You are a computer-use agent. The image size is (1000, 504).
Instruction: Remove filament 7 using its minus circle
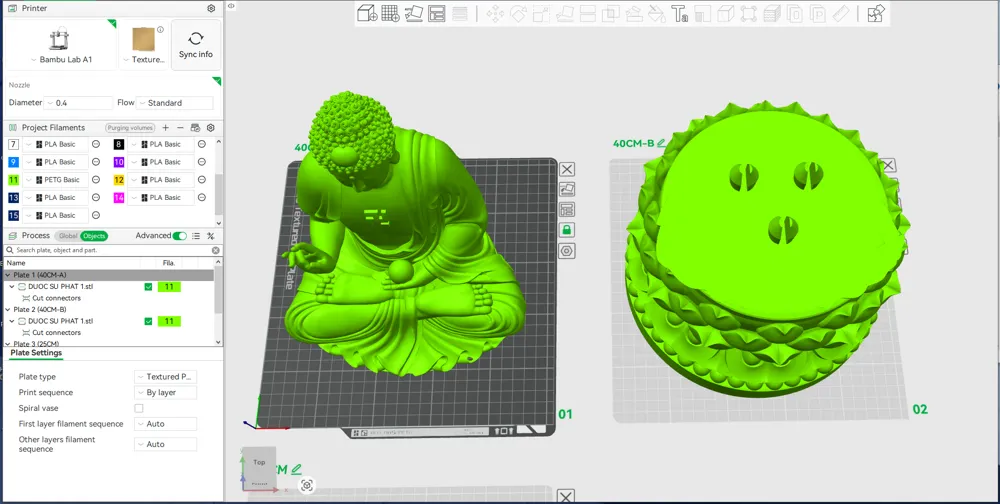point(96,144)
